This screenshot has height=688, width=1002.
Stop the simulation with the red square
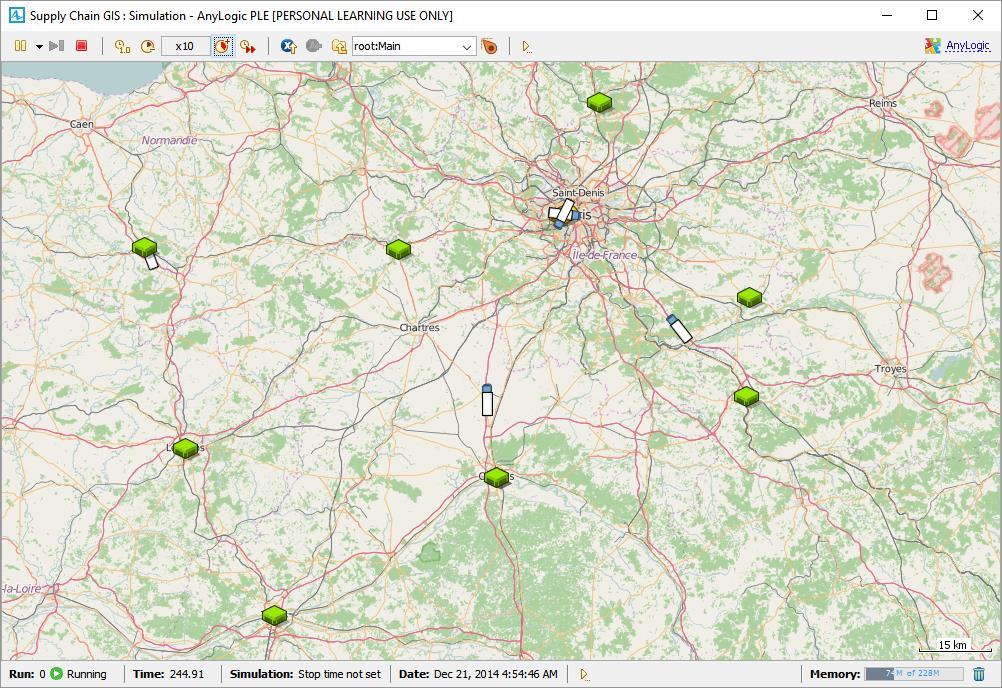click(81, 46)
